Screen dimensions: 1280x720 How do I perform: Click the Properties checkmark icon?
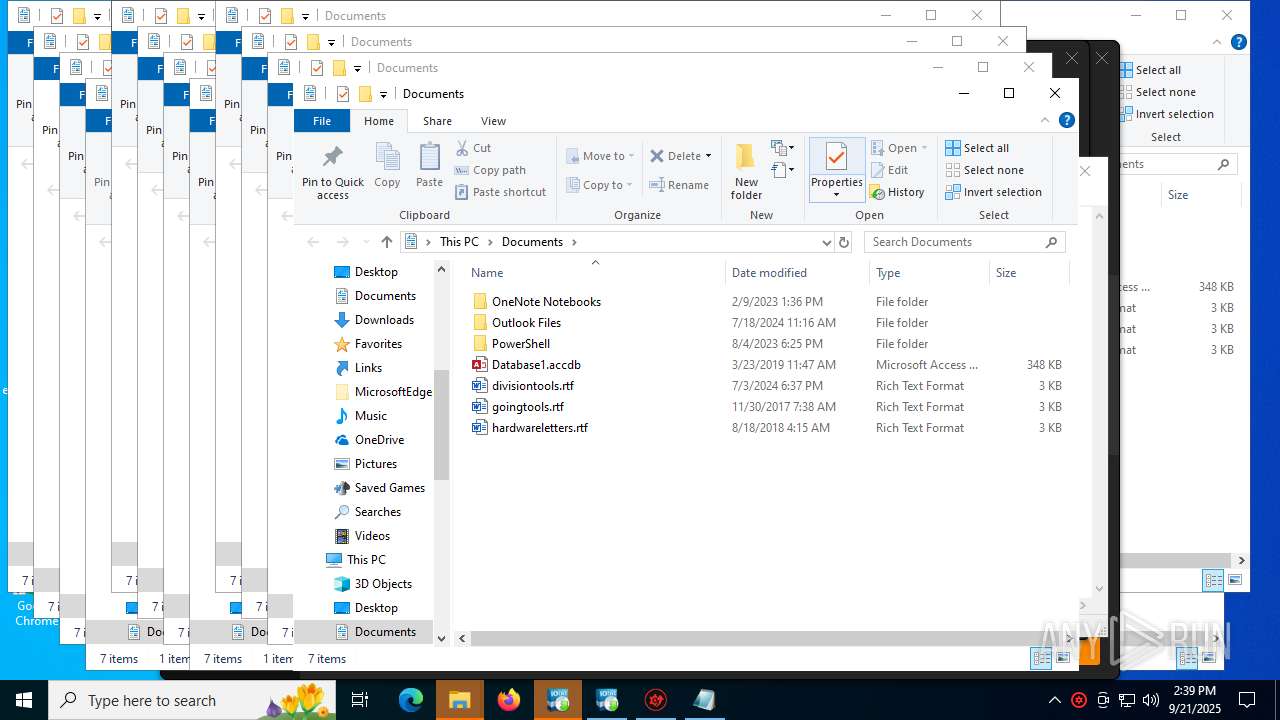point(837,157)
